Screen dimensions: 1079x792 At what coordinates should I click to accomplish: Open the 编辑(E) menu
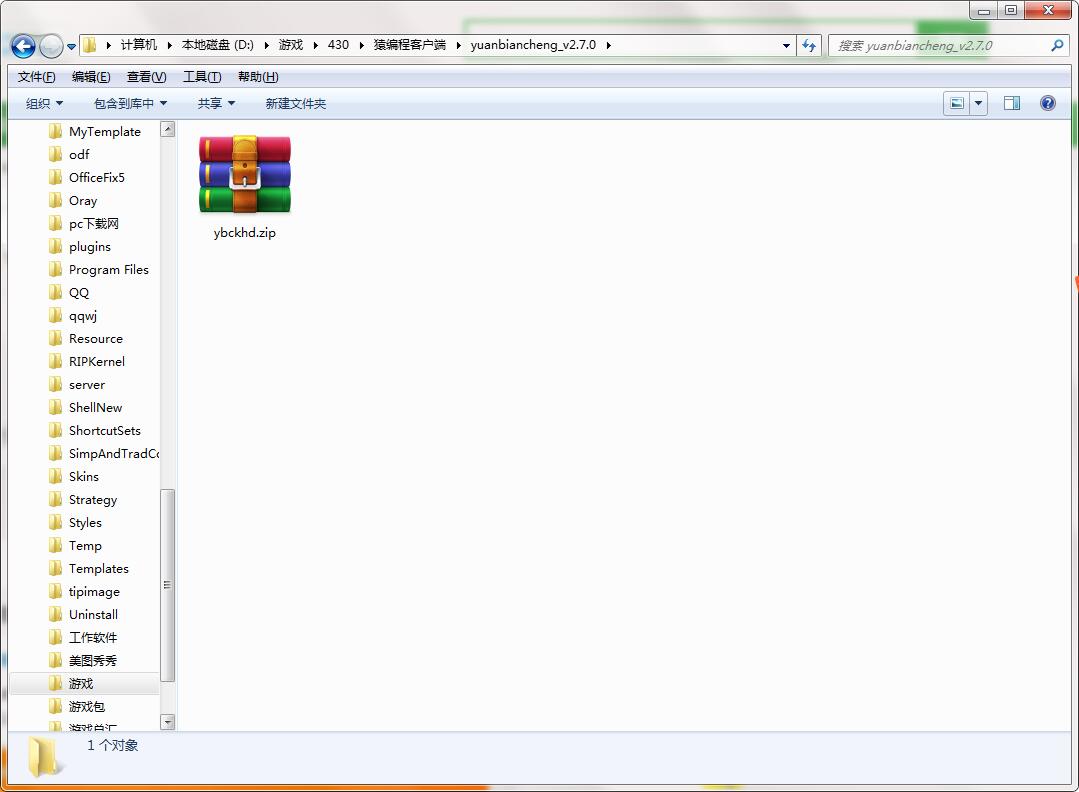pos(91,76)
